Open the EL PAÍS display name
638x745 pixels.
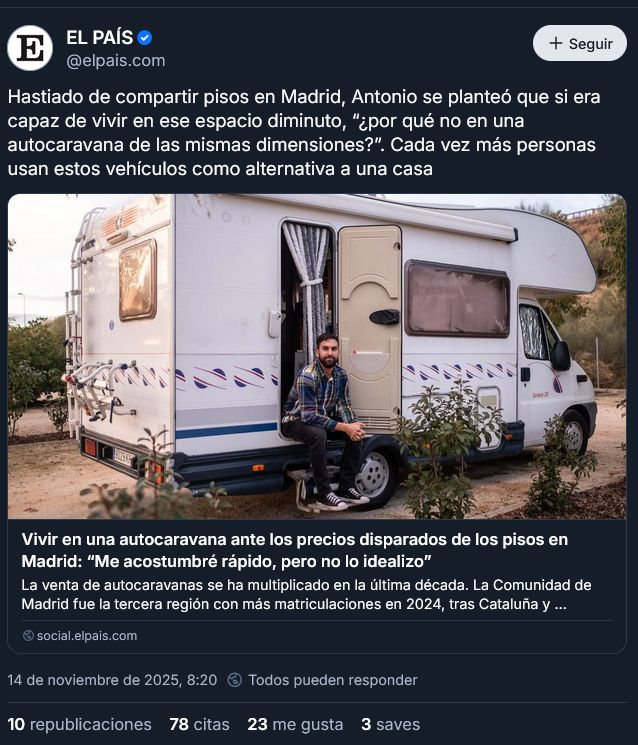[x=99, y=38]
